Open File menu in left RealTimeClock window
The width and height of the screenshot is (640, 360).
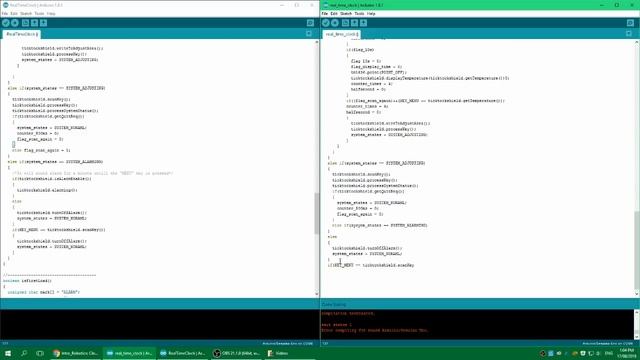[5, 13]
